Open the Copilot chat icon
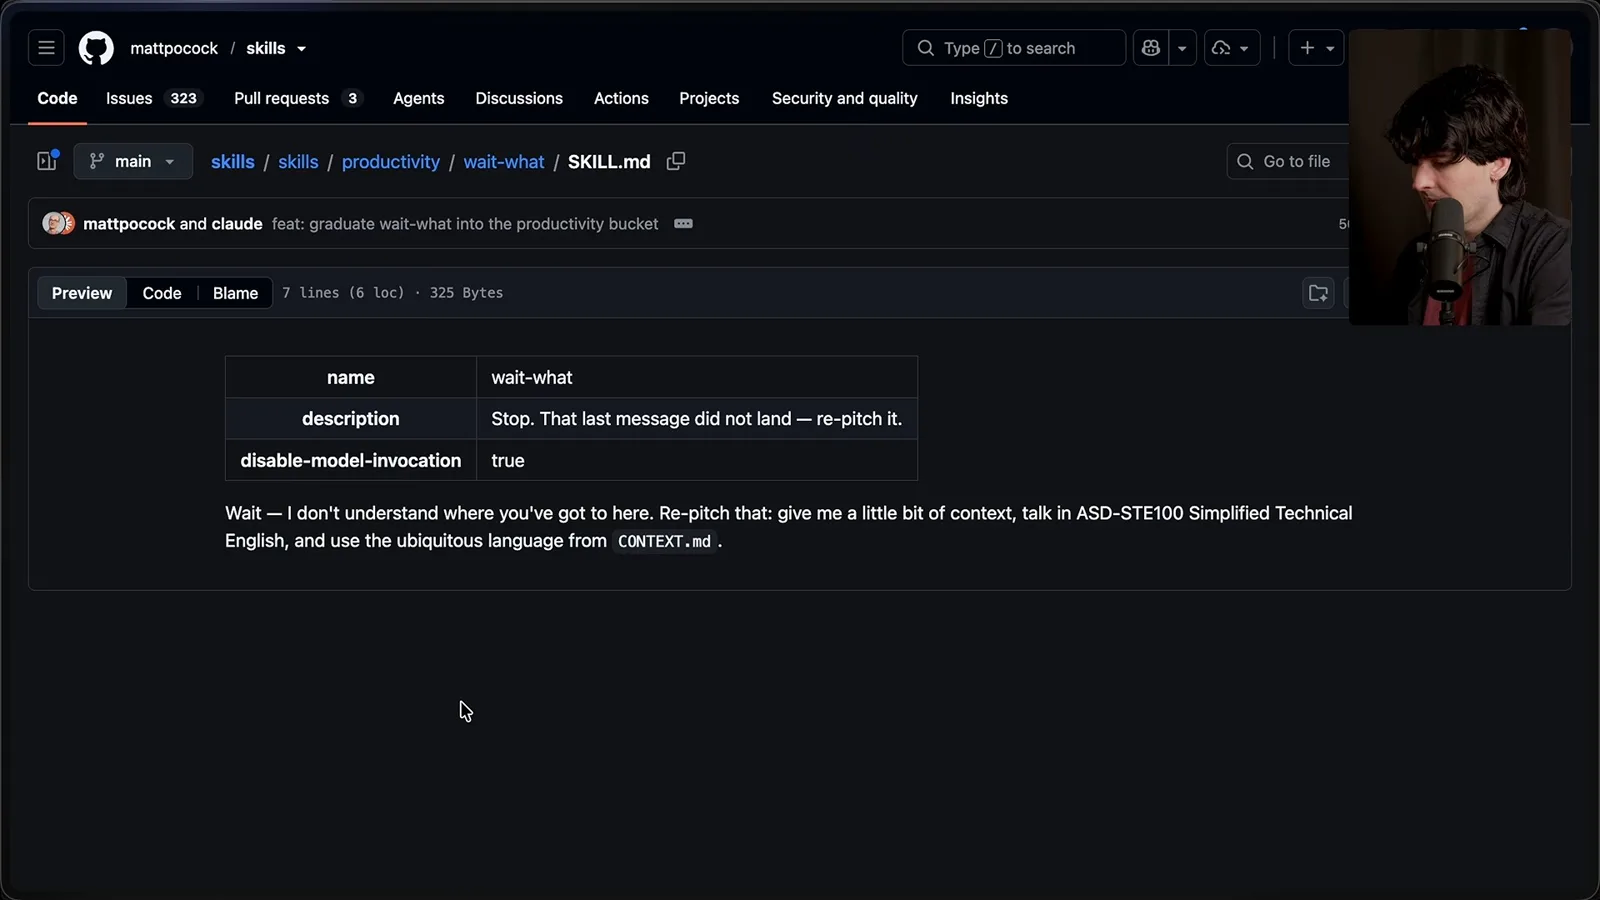 click(1151, 48)
